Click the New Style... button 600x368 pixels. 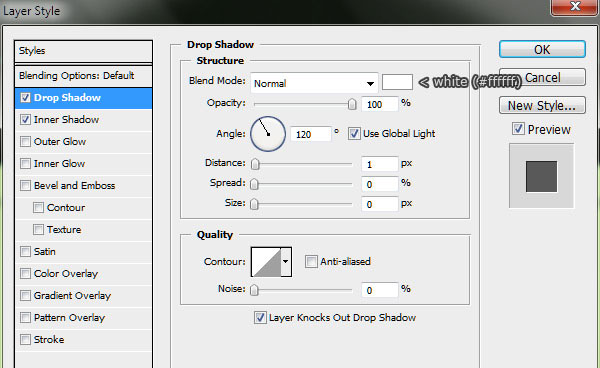pyautogui.click(x=542, y=106)
